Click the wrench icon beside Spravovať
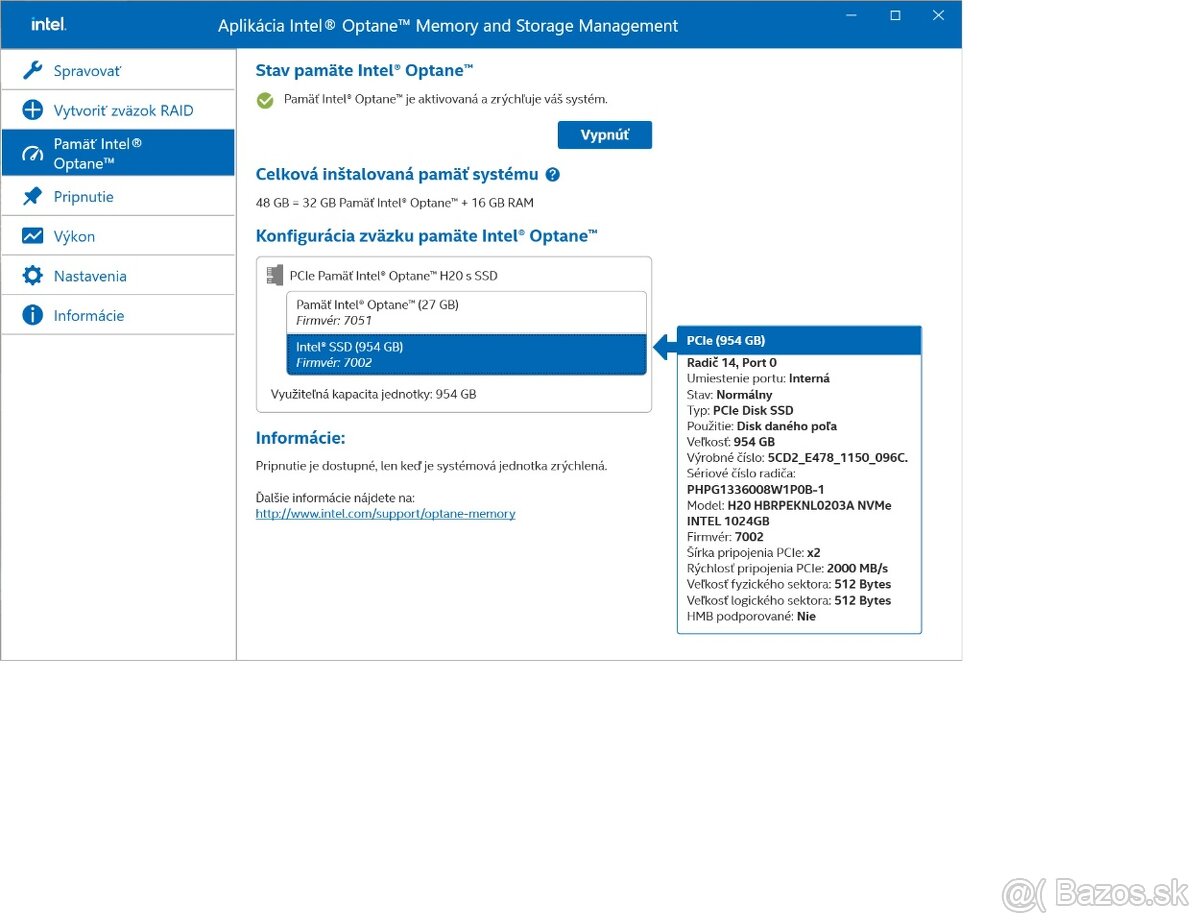 (x=32, y=71)
